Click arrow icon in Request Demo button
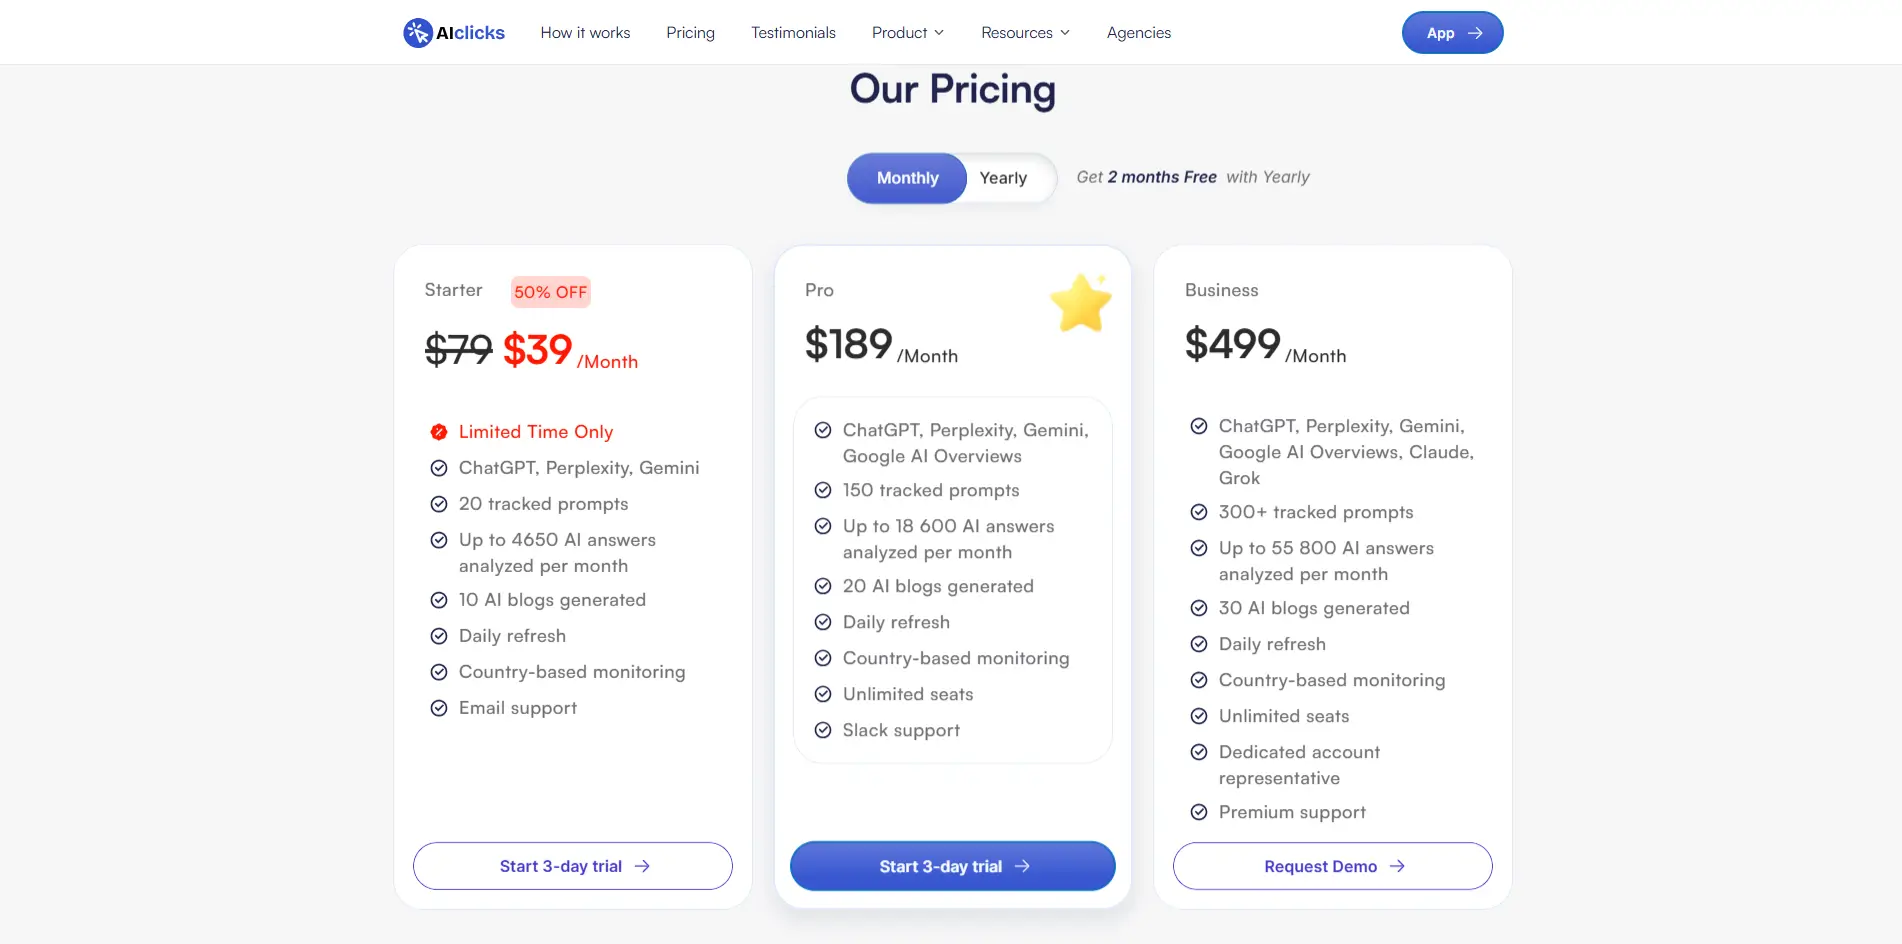This screenshot has width=1902, height=944. click(1397, 866)
